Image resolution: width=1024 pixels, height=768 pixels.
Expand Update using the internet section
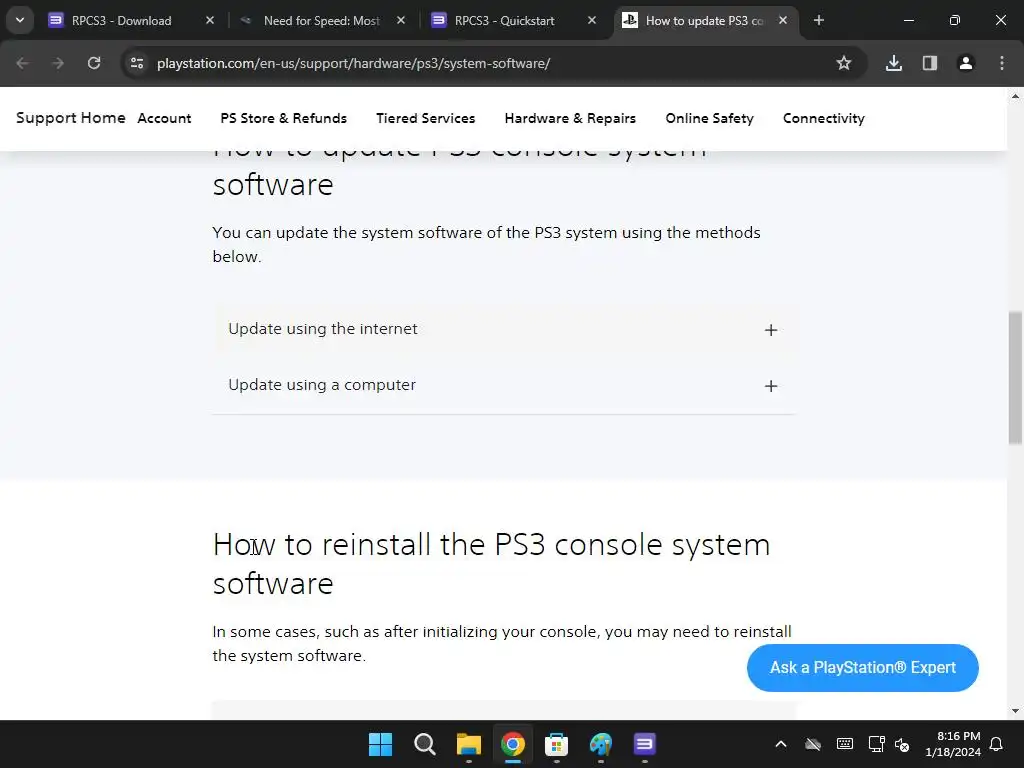504,329
